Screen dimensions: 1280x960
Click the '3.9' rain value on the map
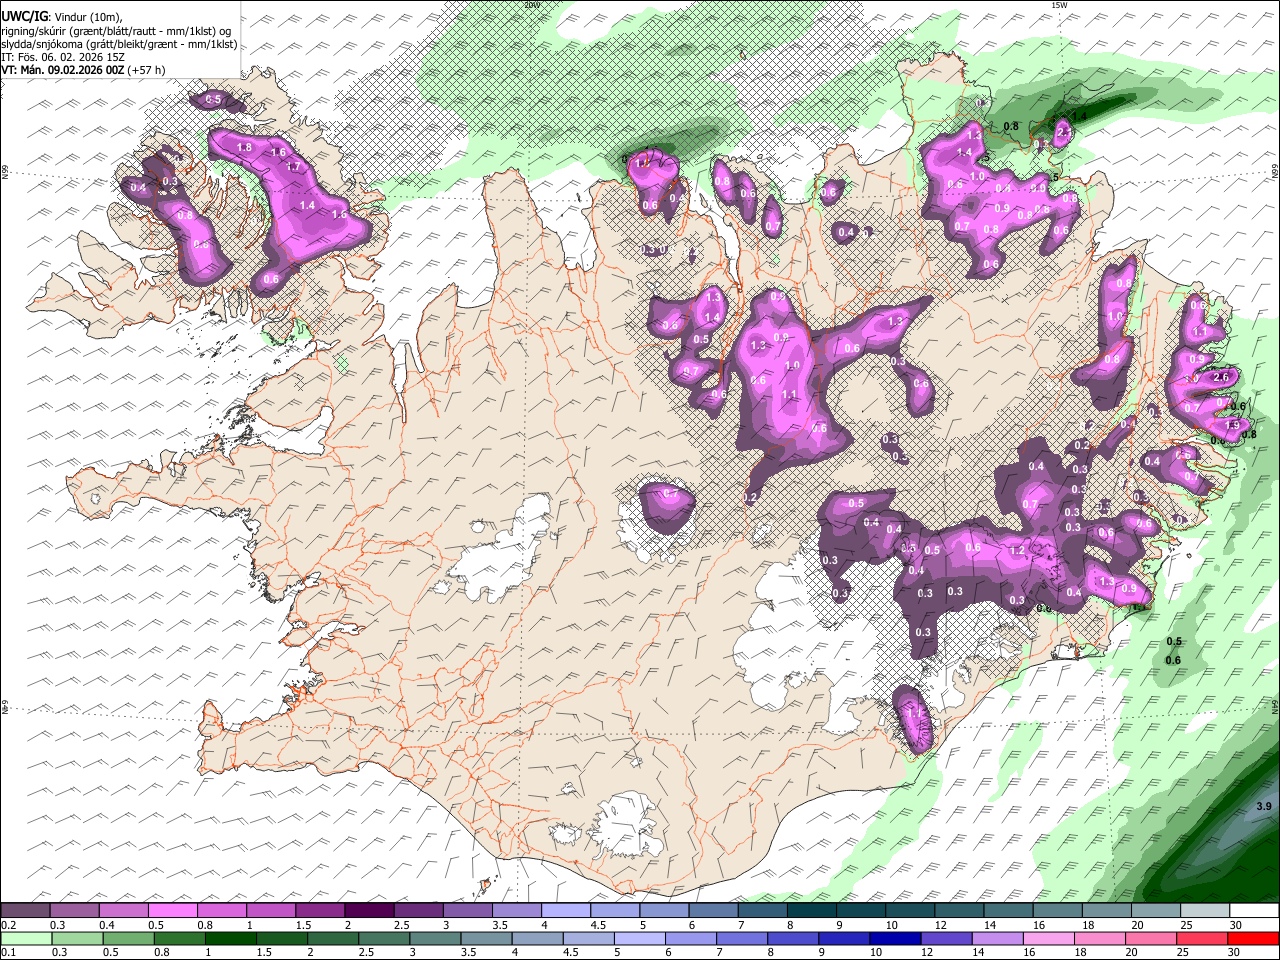pyautogui.click(x=1263, y=807)
